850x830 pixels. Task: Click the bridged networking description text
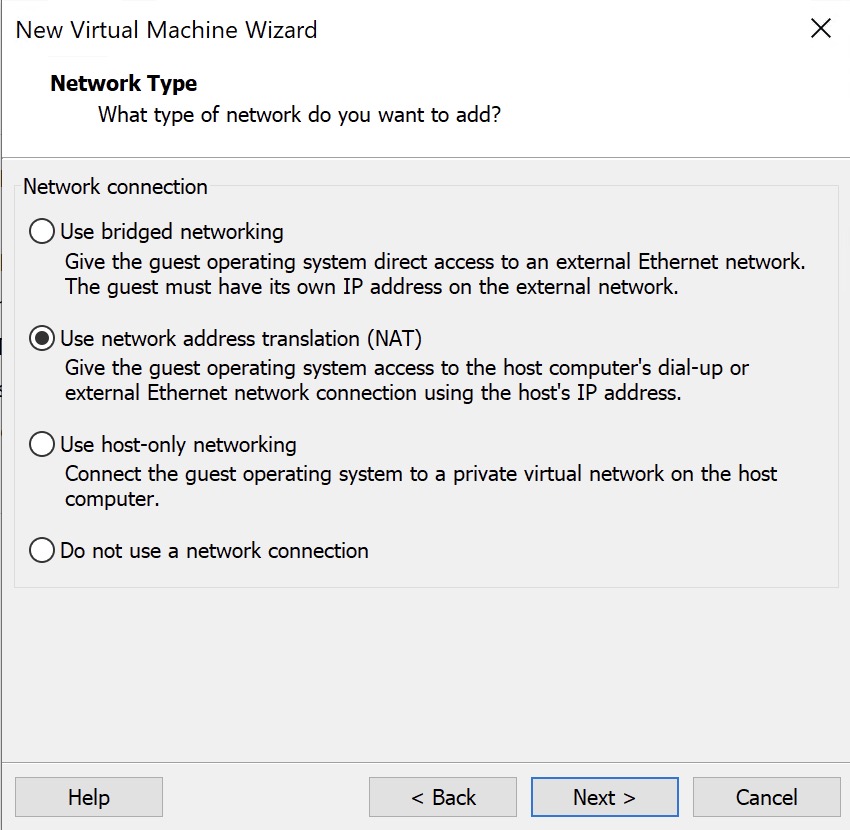click(x=435, y=275)
